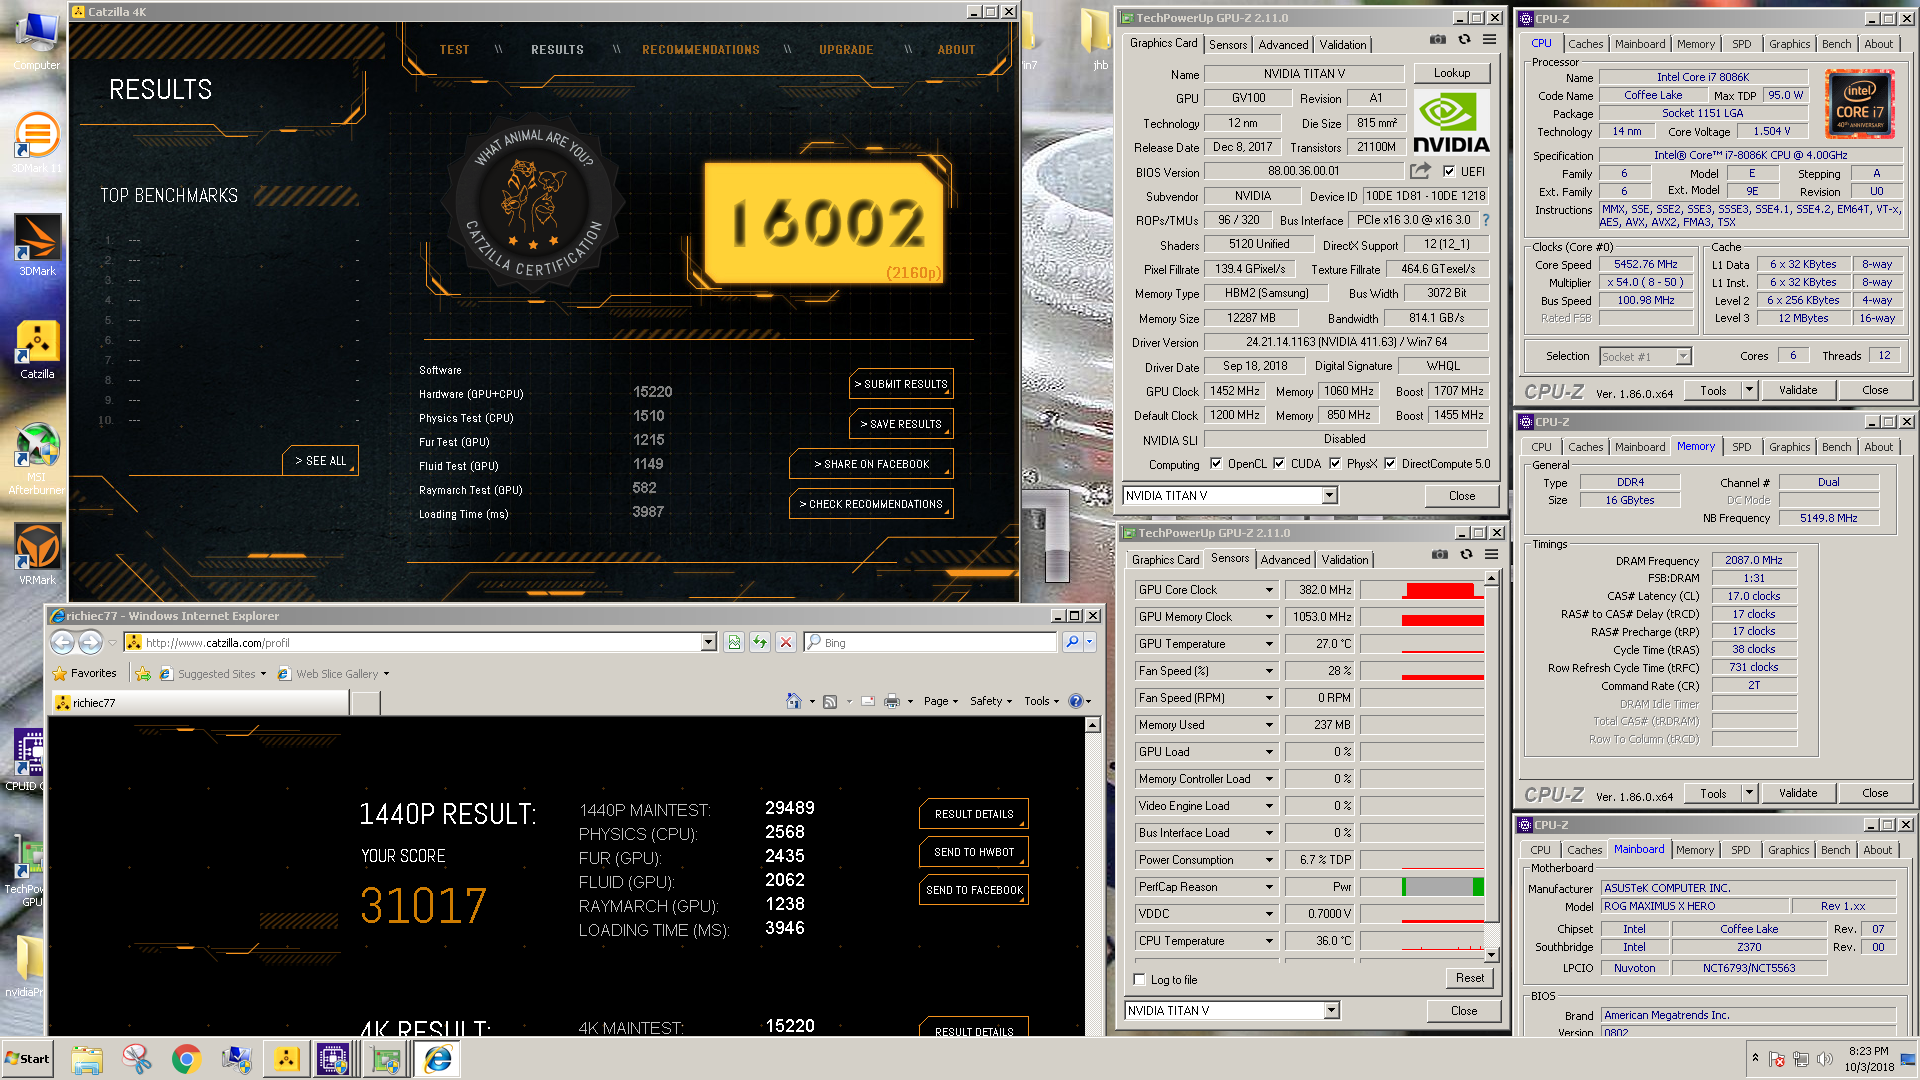The width and height of the screenshot is (1920, 1080).
Task: Click Internet Explorer page scroll-up arrow
Action: click(x=1092, y=725)
